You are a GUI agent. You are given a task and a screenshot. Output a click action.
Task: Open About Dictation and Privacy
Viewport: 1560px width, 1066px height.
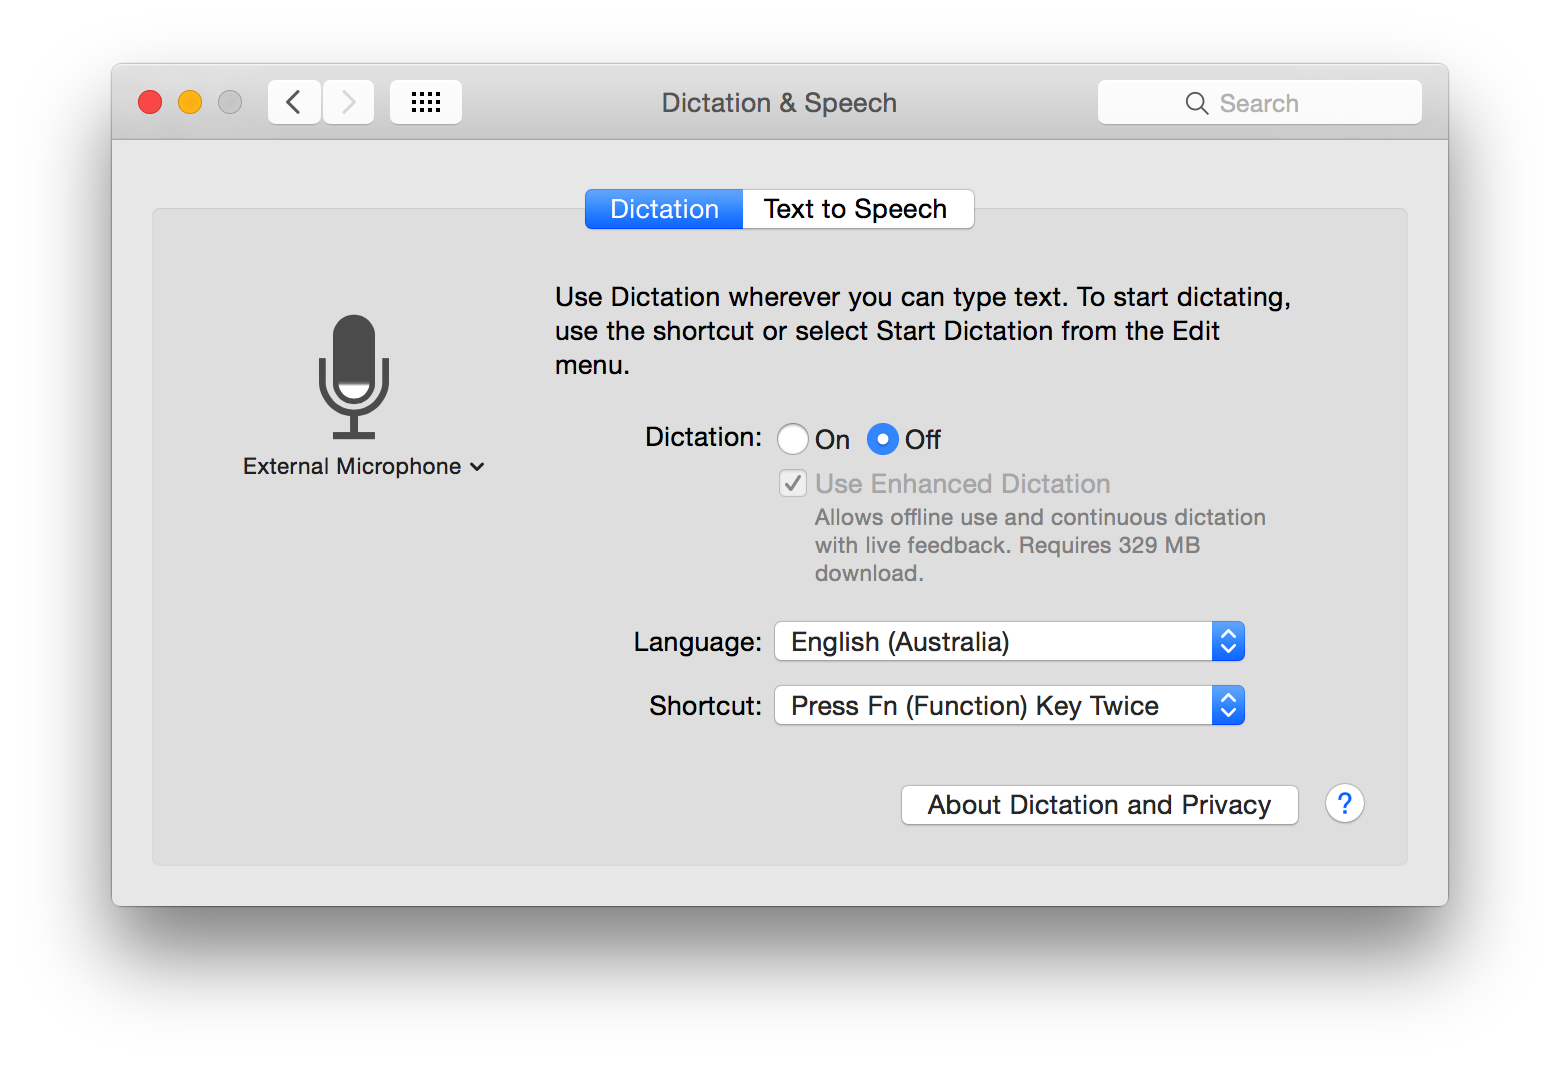[1100, 805]
